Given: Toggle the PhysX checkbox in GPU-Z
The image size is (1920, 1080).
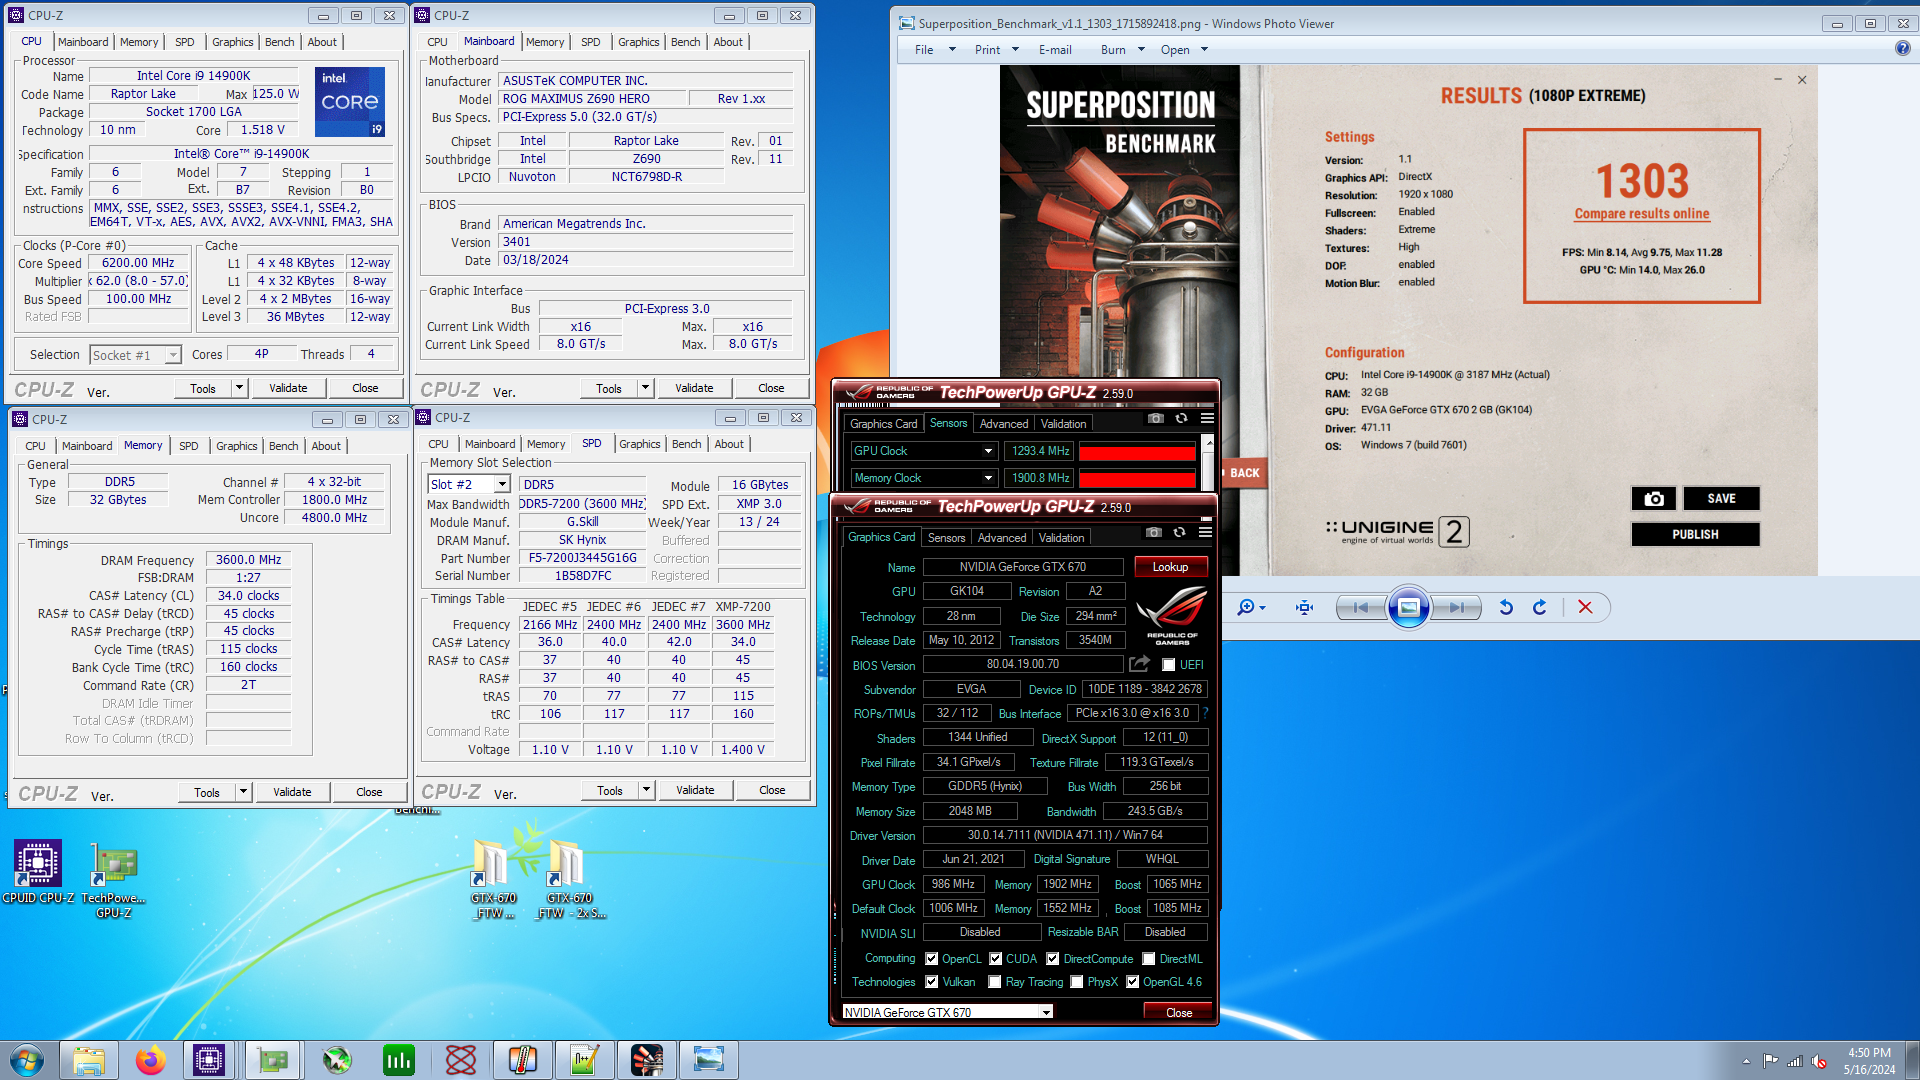Looking at the screenshot, I should 1076,982.
